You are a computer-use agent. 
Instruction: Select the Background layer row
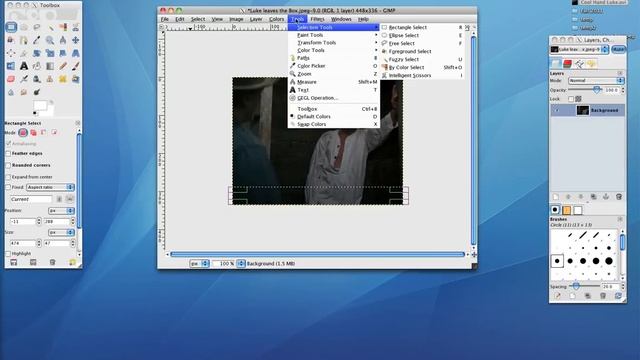587,110
